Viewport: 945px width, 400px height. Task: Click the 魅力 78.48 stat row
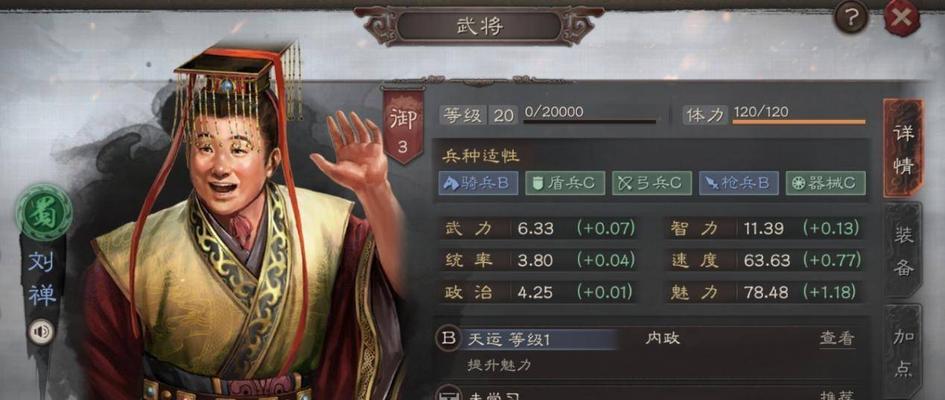764,292
